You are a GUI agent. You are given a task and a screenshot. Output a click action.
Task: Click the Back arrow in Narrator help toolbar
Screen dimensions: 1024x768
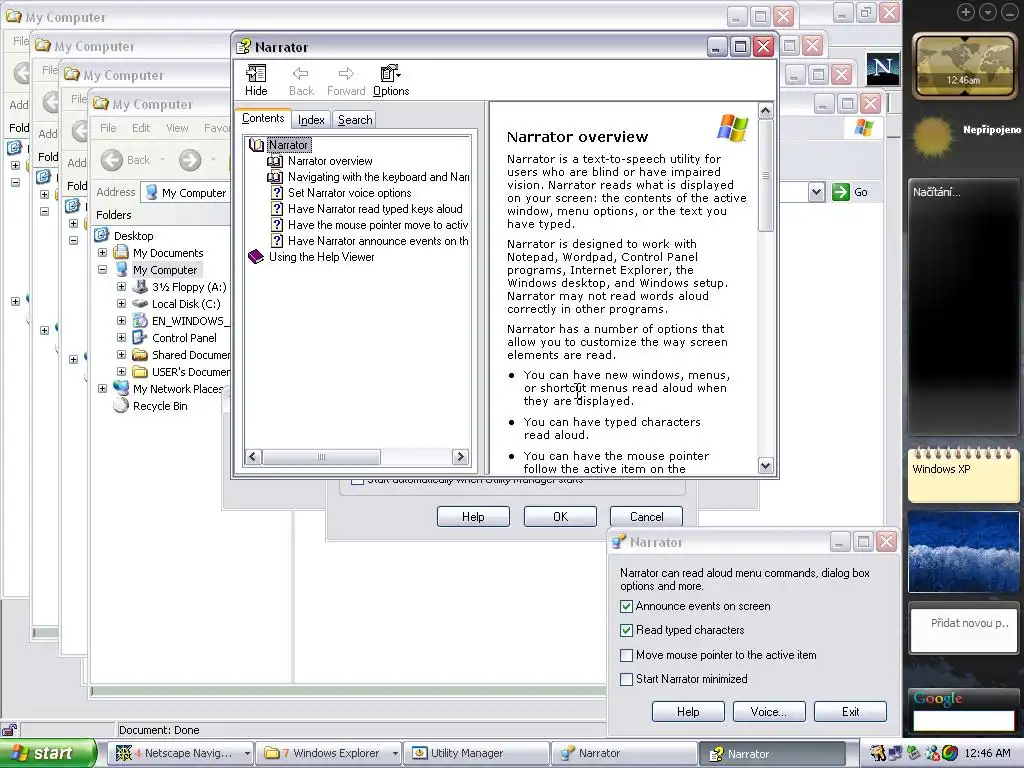pos(301,80)
